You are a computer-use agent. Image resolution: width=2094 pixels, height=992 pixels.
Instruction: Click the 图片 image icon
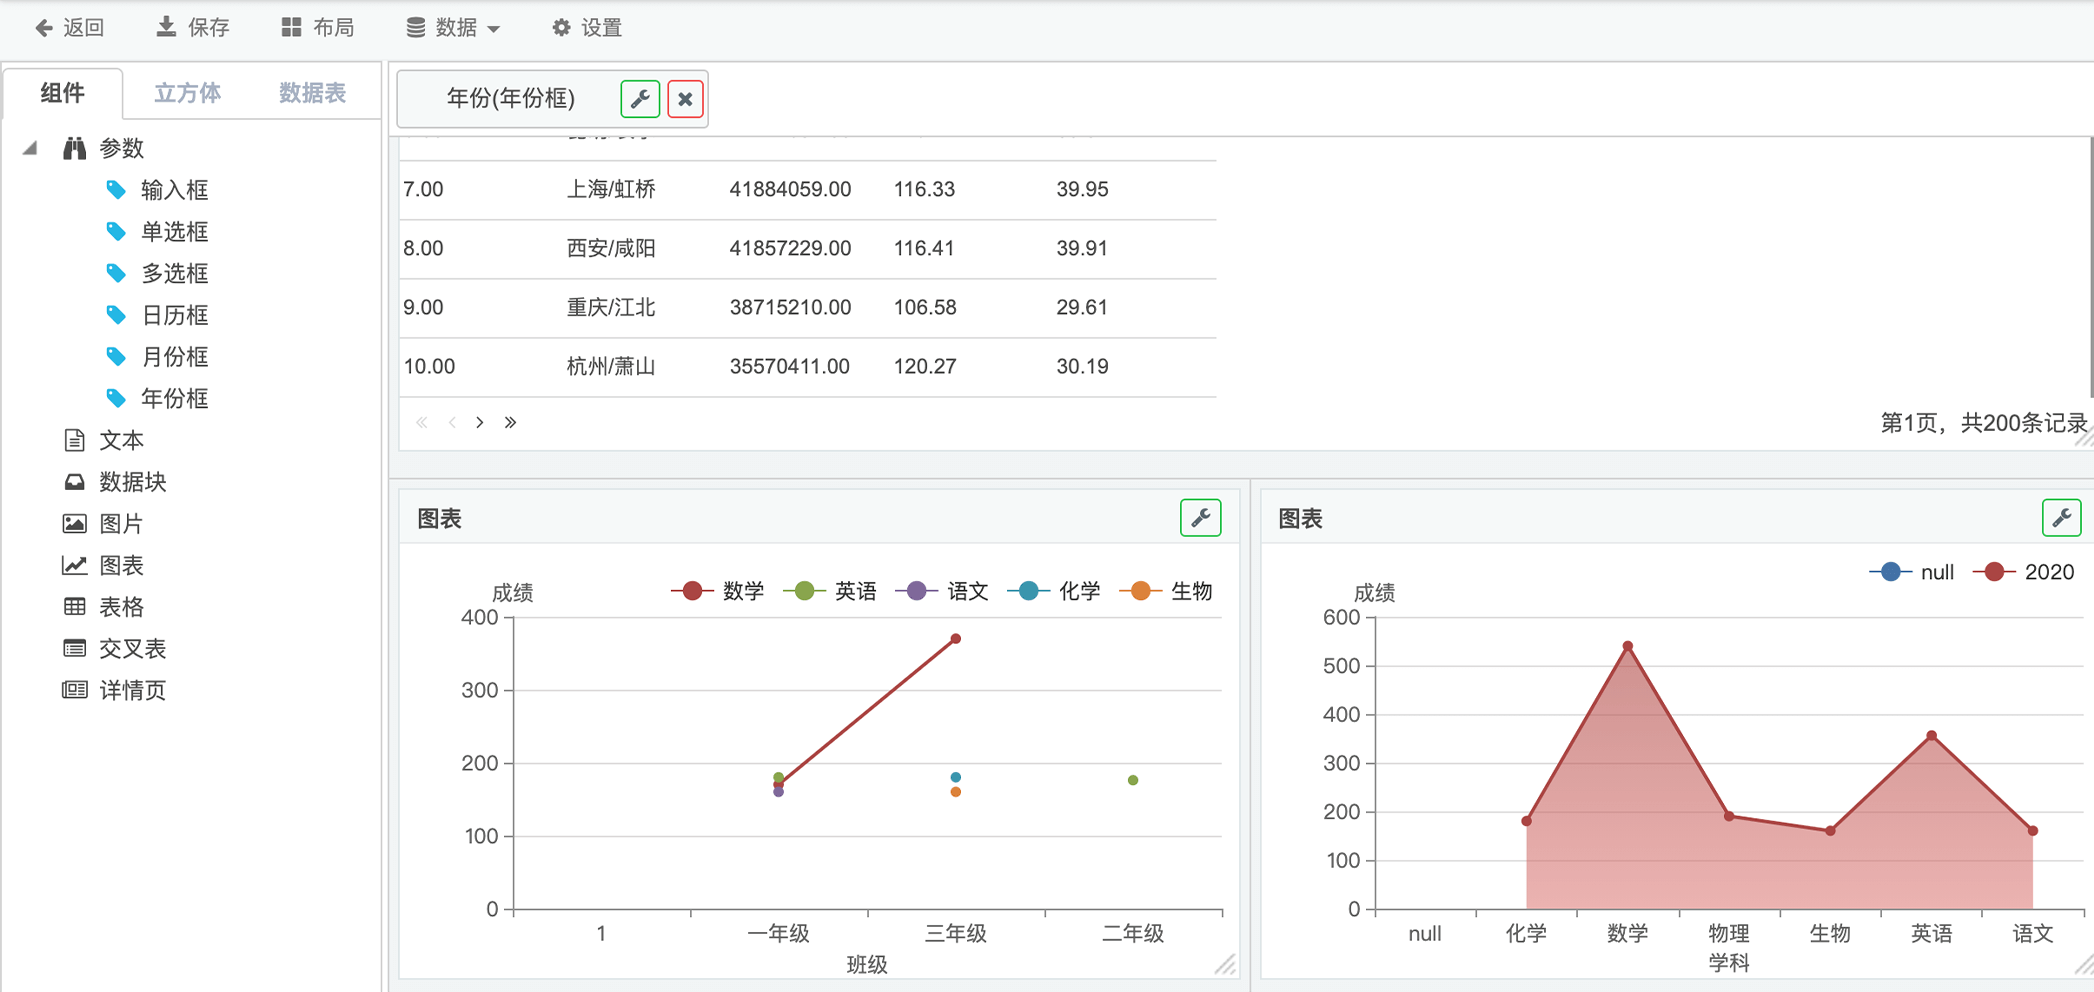click(x=74, y=523)
